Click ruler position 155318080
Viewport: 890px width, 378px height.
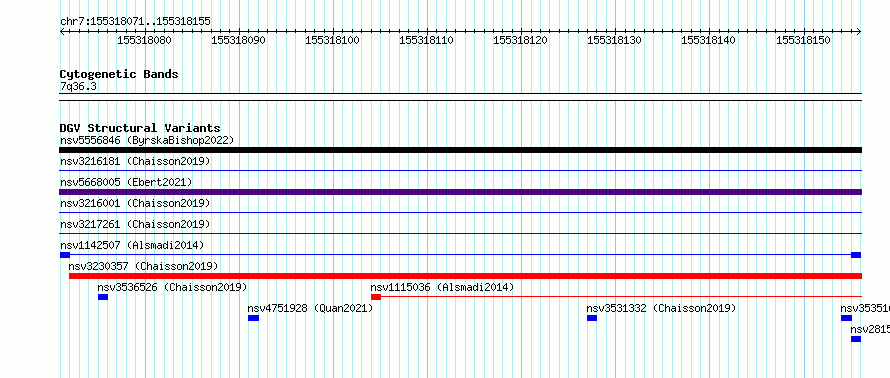[x=144, y=40]
